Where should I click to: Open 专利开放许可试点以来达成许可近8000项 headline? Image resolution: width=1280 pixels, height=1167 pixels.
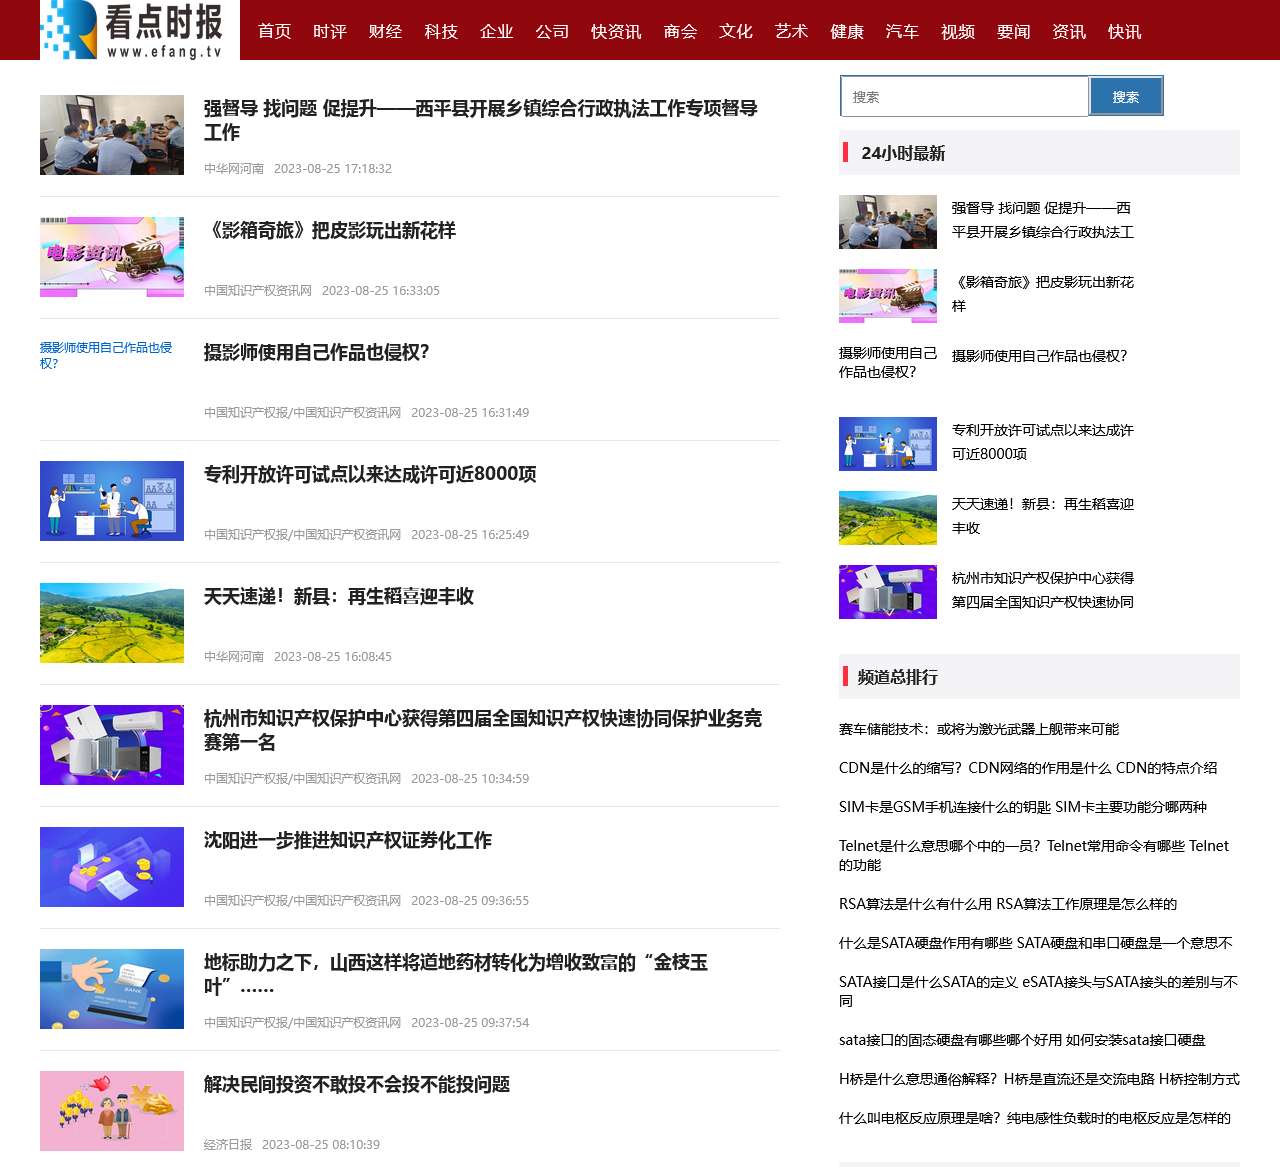point(370,475)
